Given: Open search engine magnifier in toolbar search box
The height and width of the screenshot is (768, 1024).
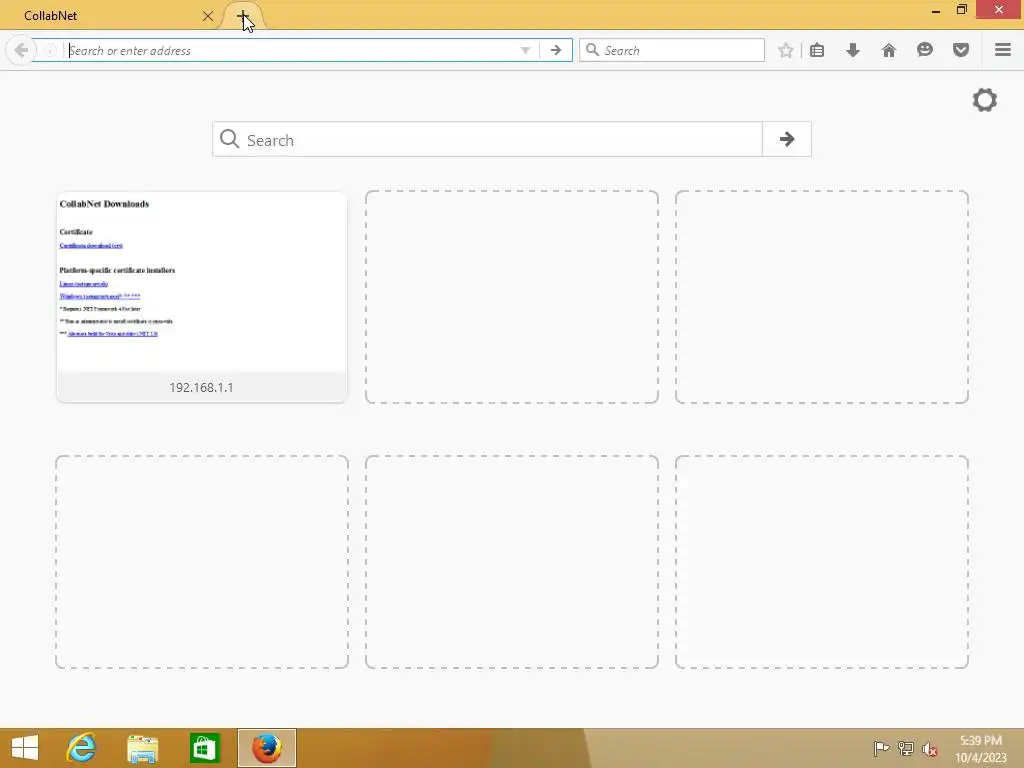Looking at the screenshot, I should point(592,50).
